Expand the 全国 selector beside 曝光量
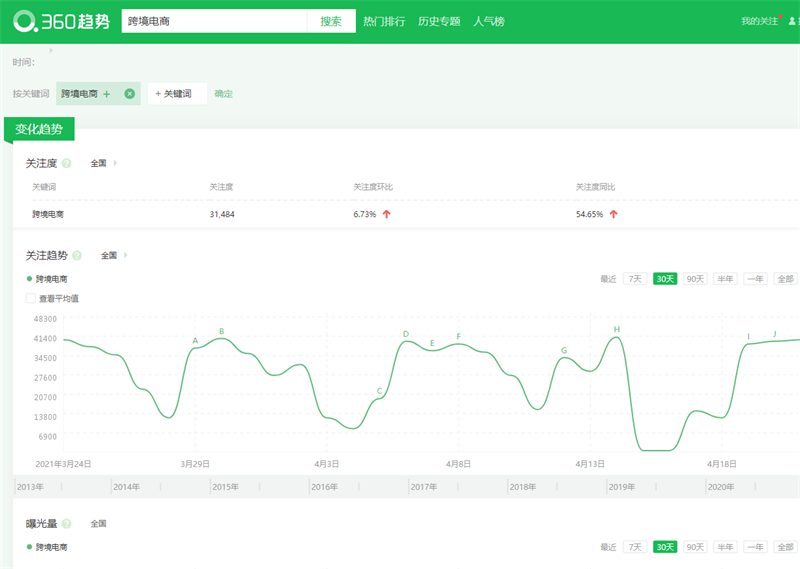 coord(98,524)
